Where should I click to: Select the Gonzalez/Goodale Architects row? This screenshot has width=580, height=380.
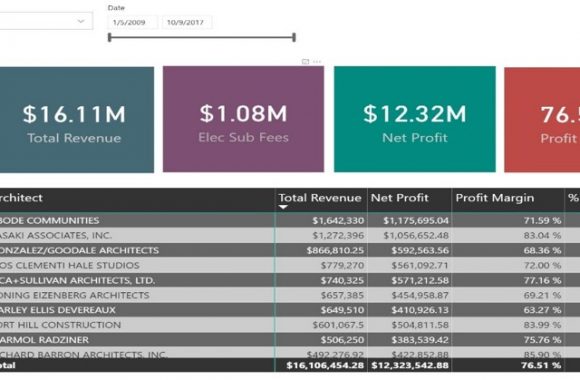290,250
